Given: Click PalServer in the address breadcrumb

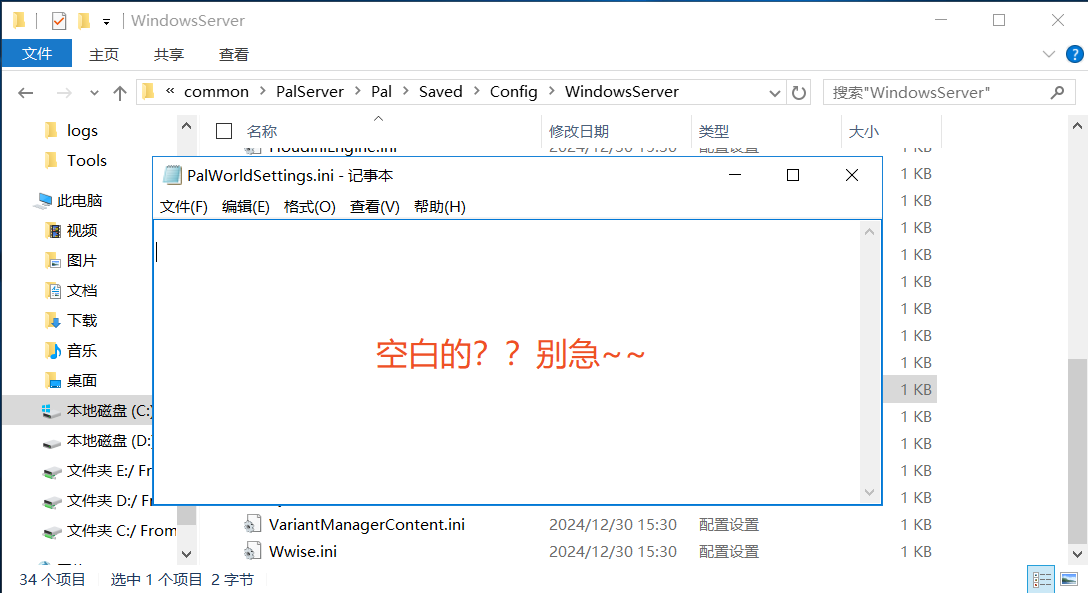Looking at the screenshot, I should click(x=309, y=91).
